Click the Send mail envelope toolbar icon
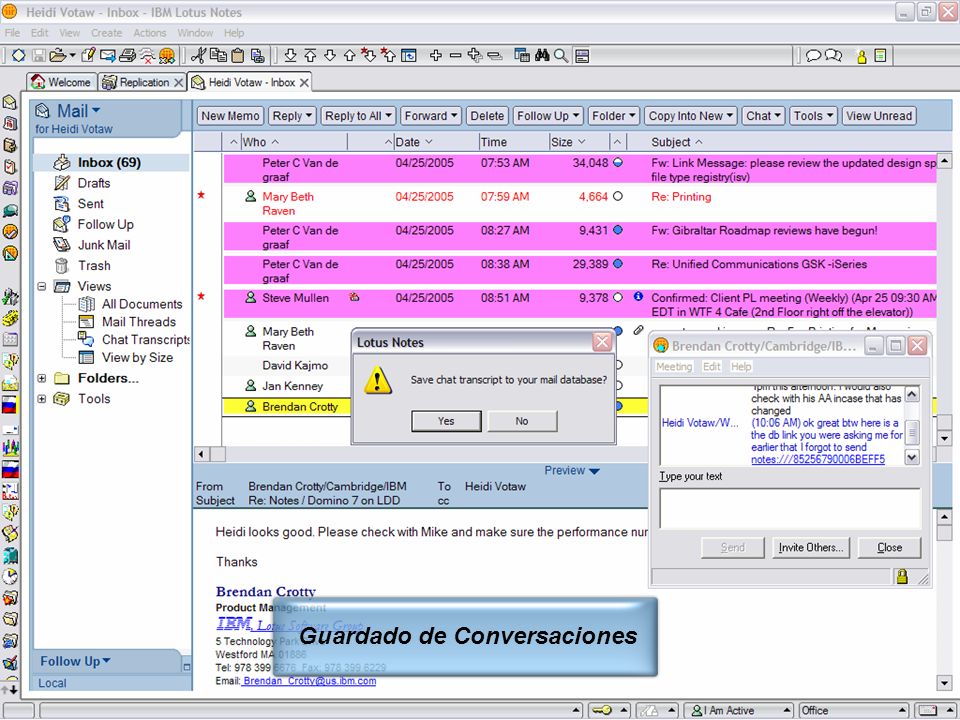 (108, 56)
